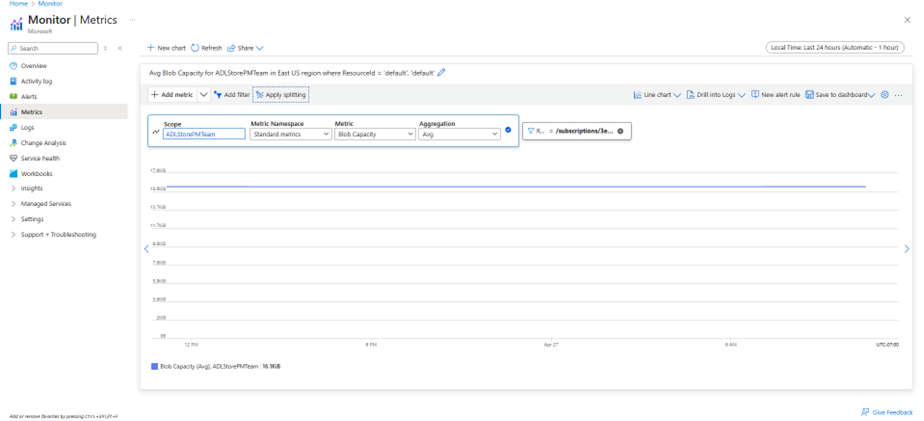
Task: Click the Add filter button
Action: tap(232, 94)
